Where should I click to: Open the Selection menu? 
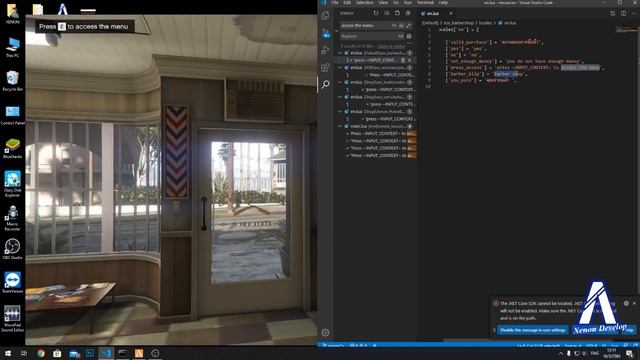click(364, 2)
